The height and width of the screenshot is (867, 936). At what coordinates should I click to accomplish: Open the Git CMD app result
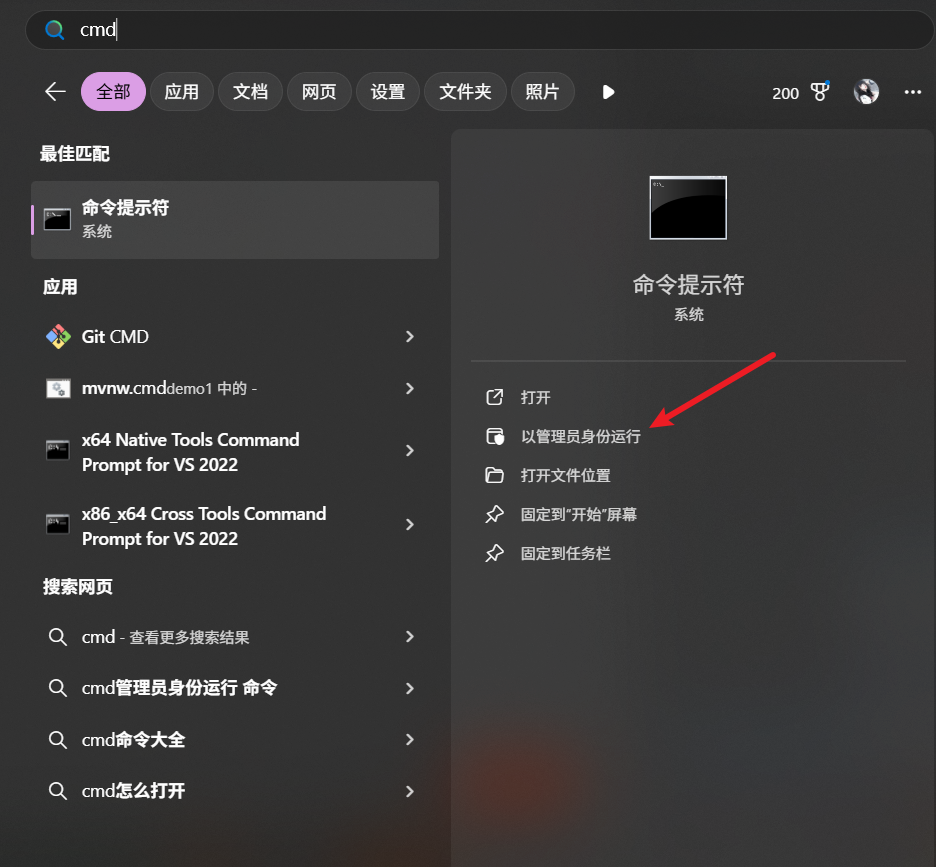[235, 337]
